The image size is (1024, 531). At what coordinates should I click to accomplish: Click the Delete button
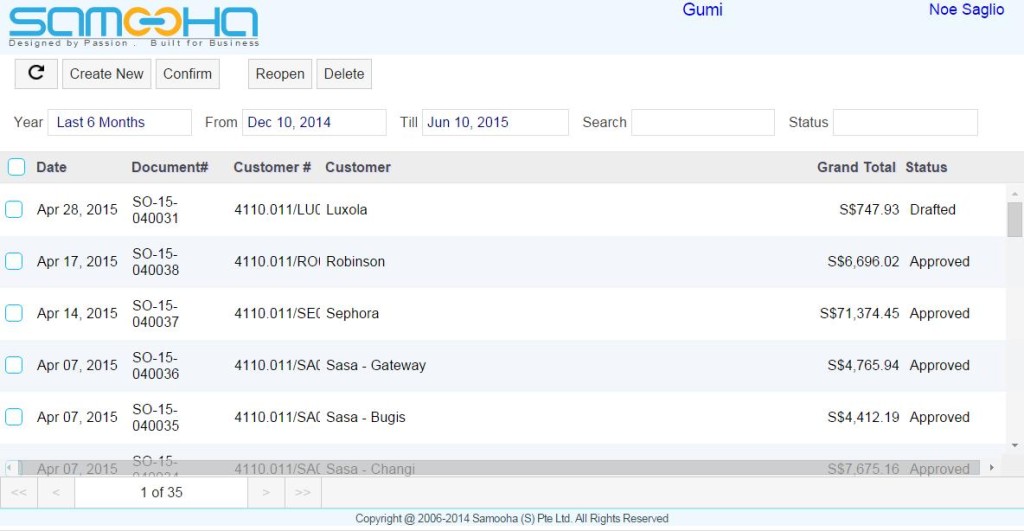tap(344, 74)
